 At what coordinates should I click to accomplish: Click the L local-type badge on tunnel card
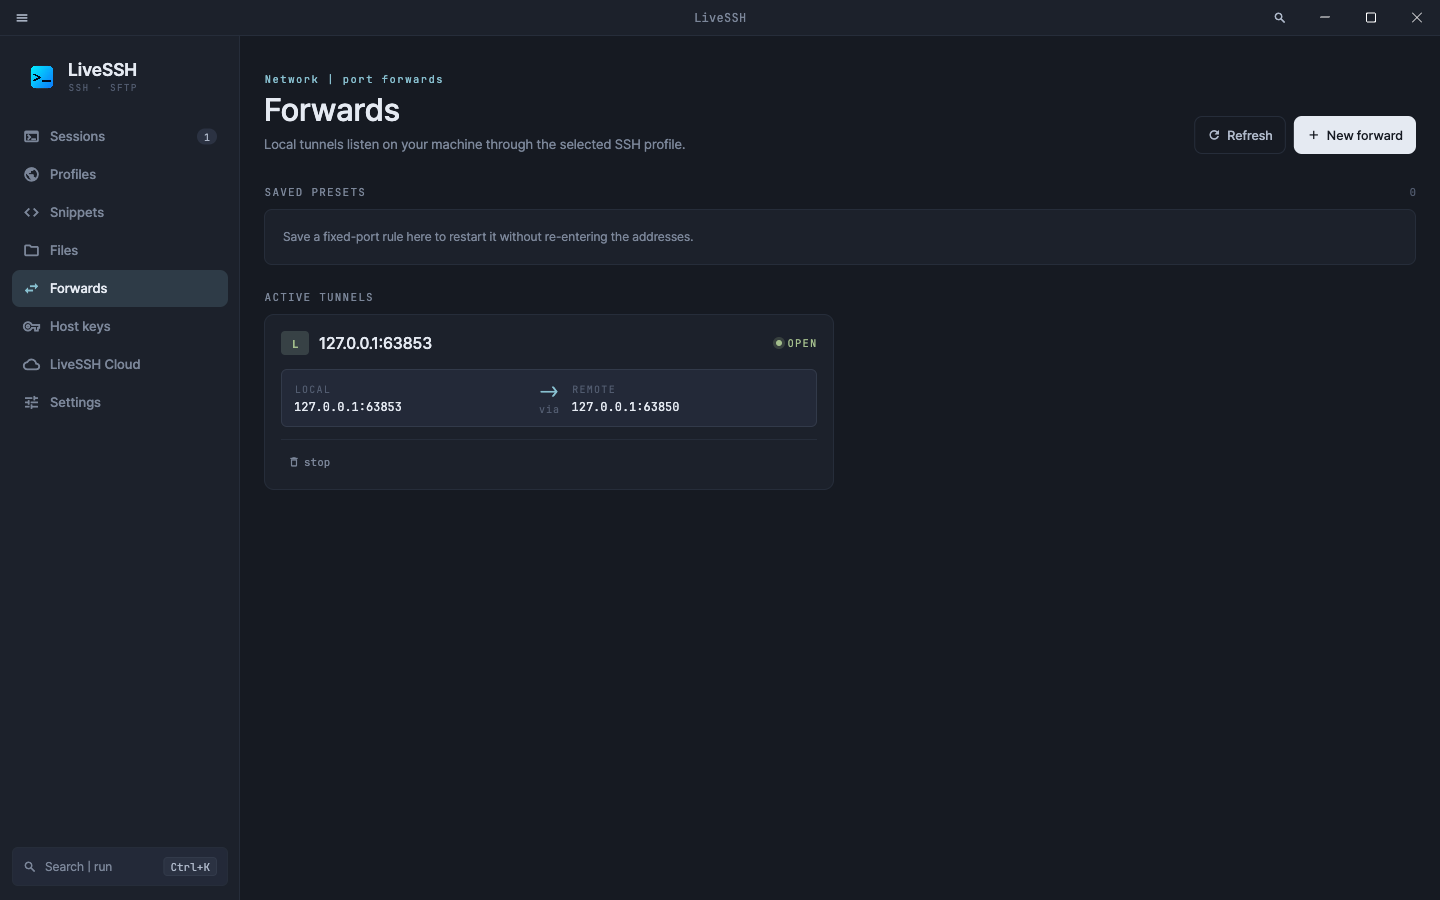coord(295,343)
